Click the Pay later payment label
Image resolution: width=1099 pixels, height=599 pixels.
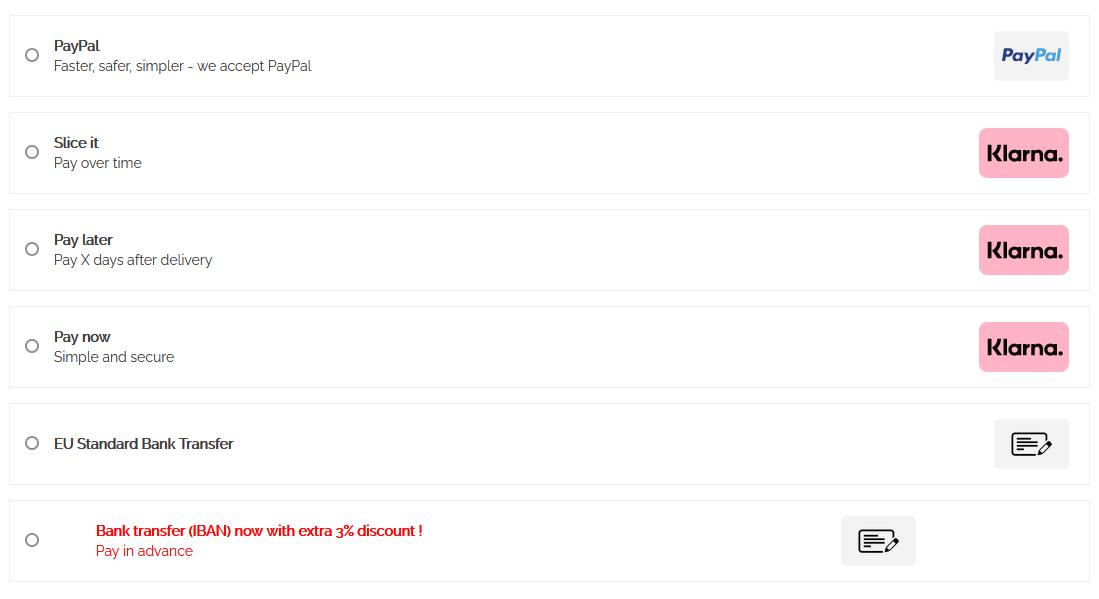(x=83, y=240)
